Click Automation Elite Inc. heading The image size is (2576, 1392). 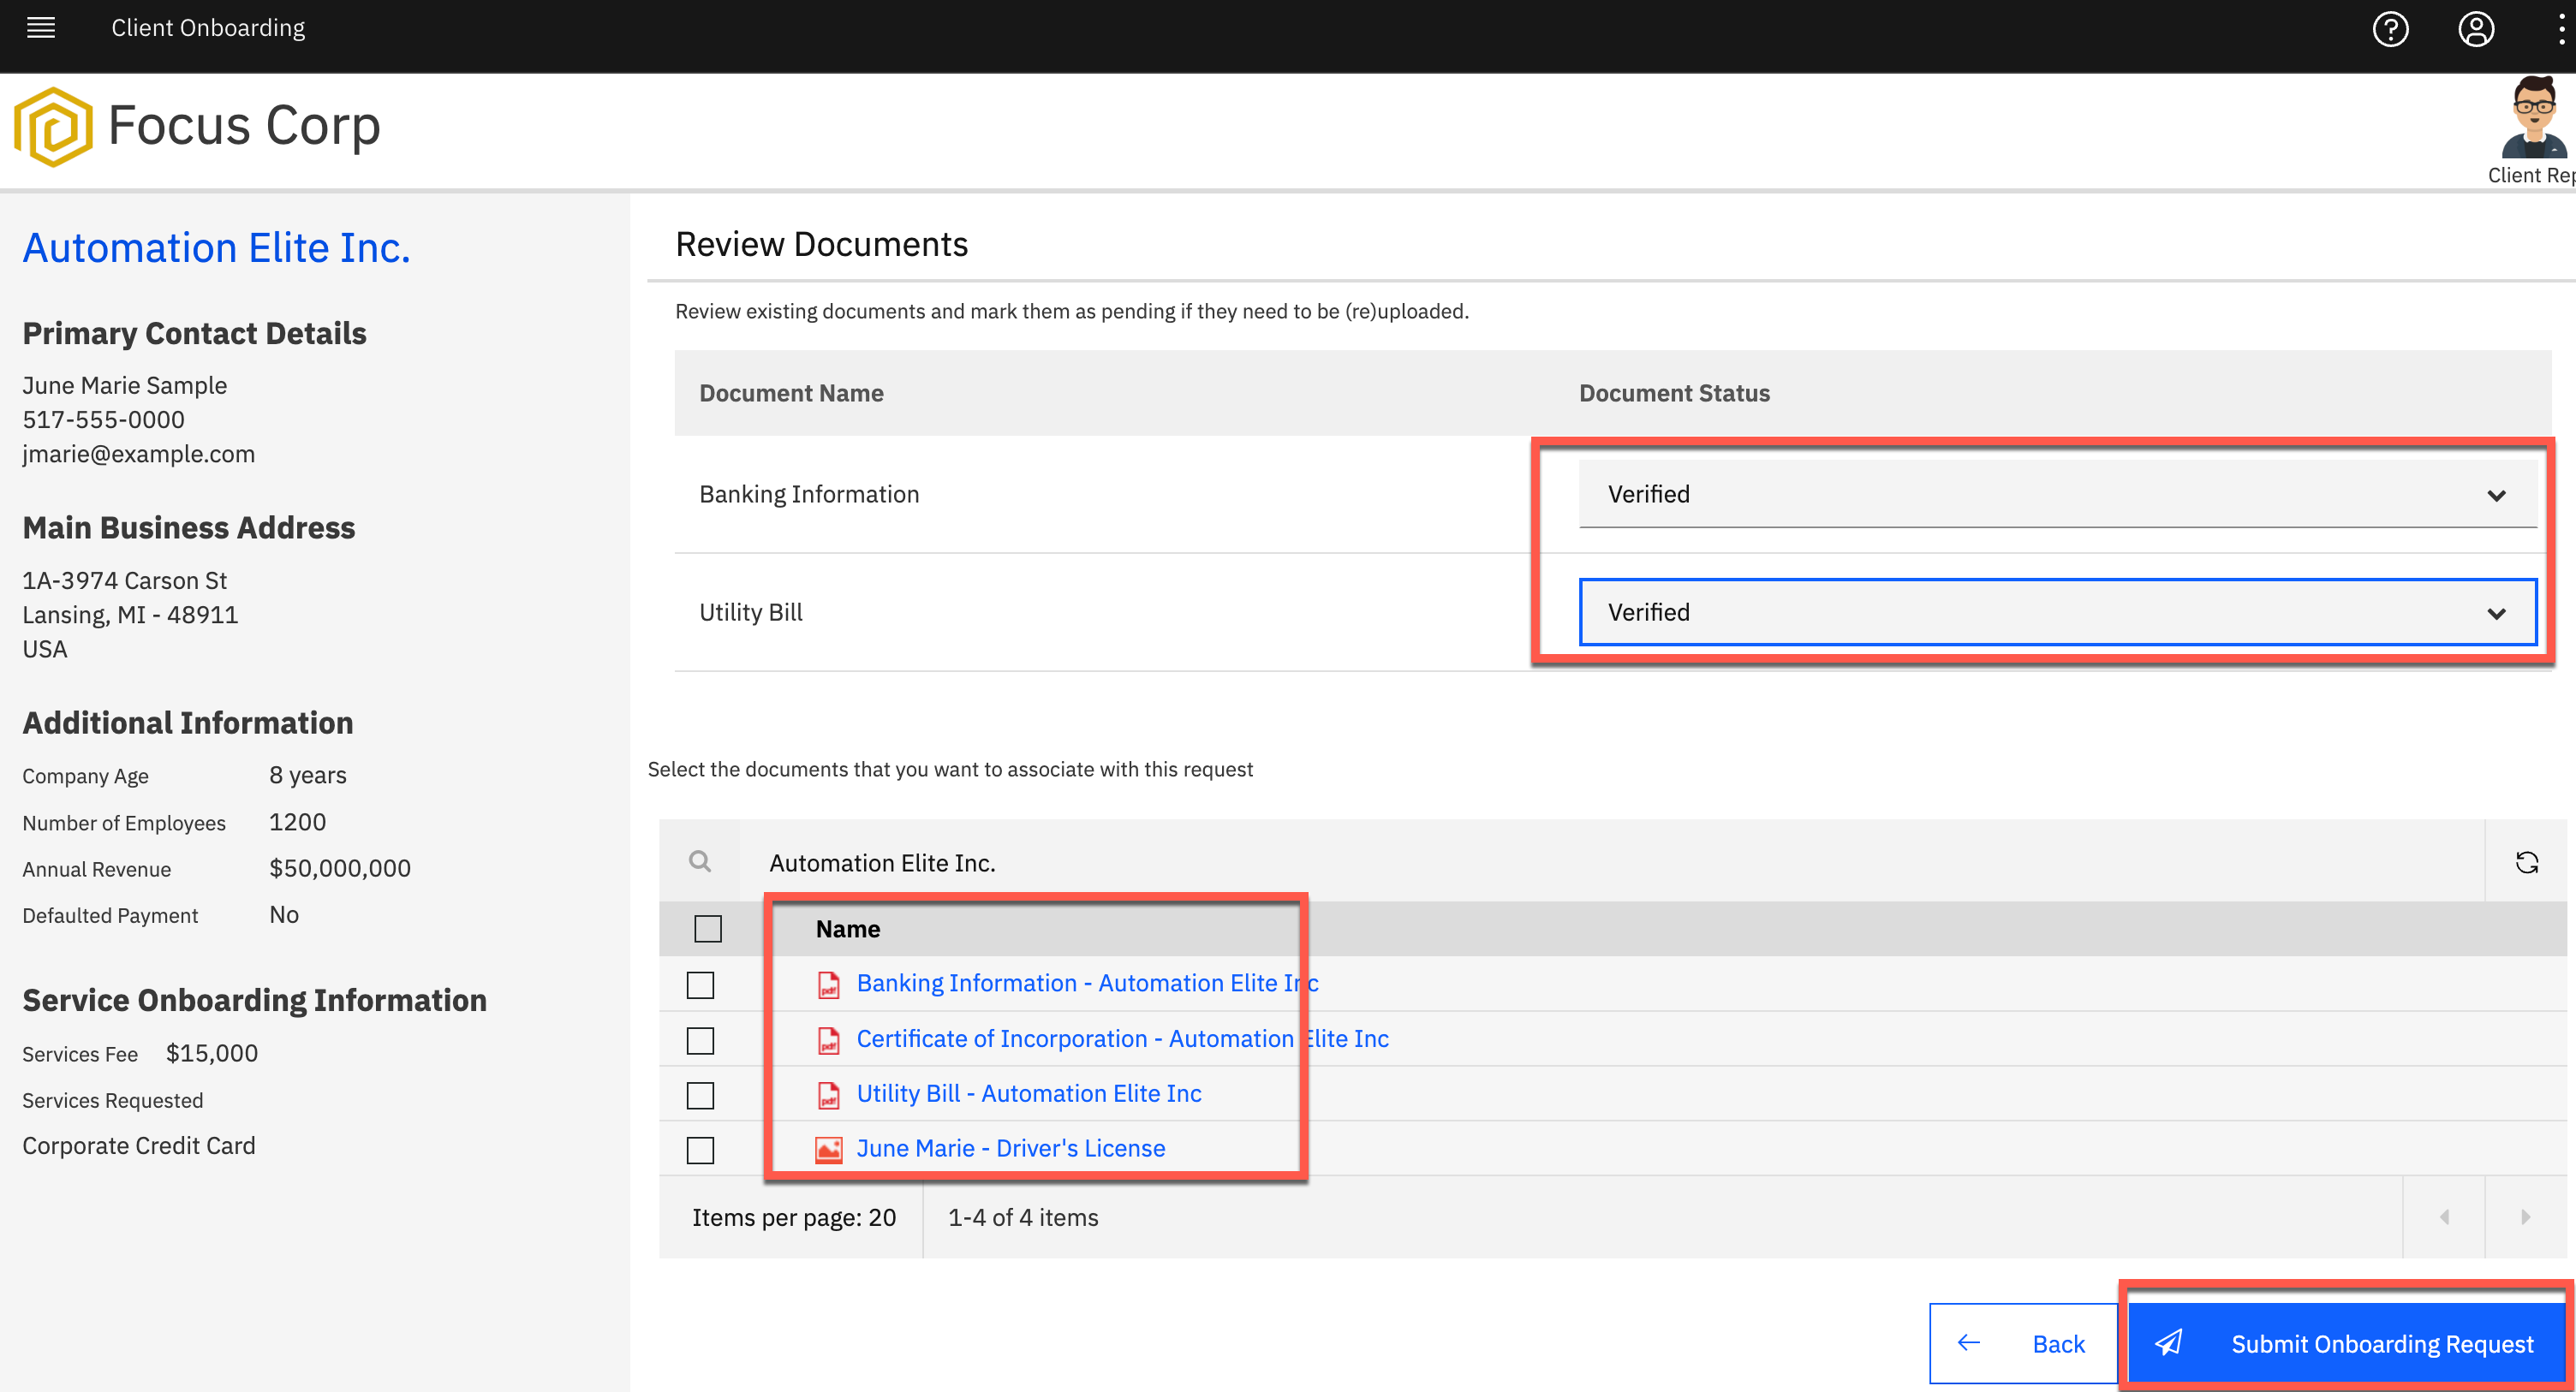[x=216, y=248]
